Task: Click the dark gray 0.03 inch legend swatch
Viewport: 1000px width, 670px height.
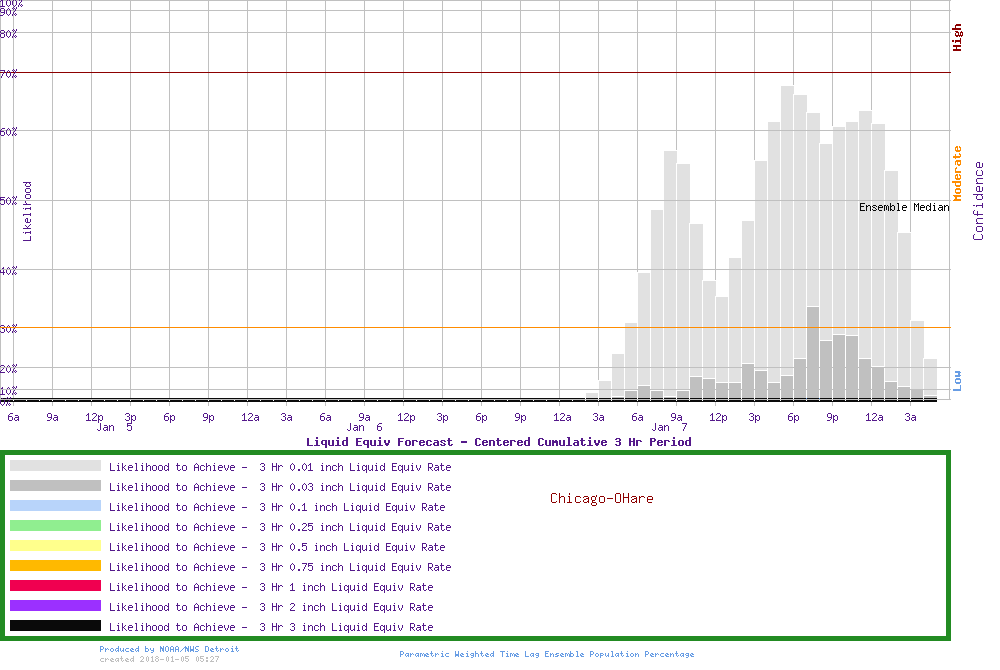Action: (x=55, y=486)
